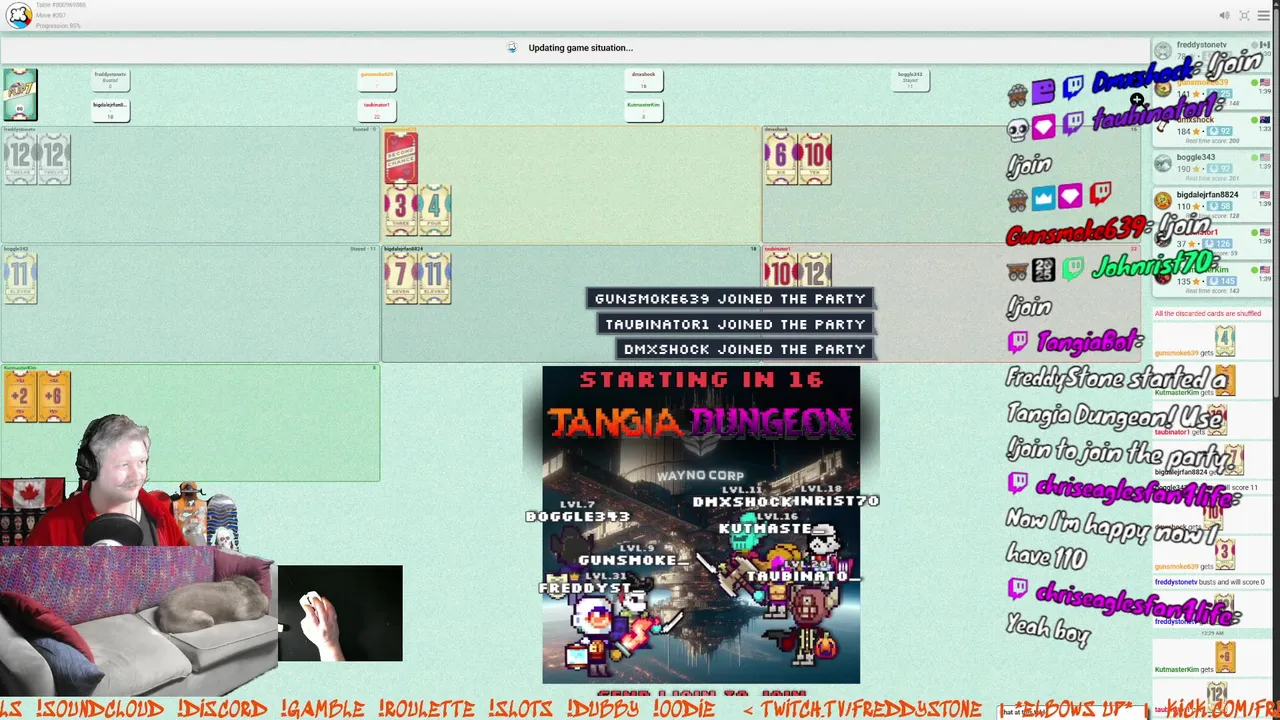Screen dimensions: 1280x720
Task: Click the hand-on-mouse camera inset
Action: [x=340, y=614]
